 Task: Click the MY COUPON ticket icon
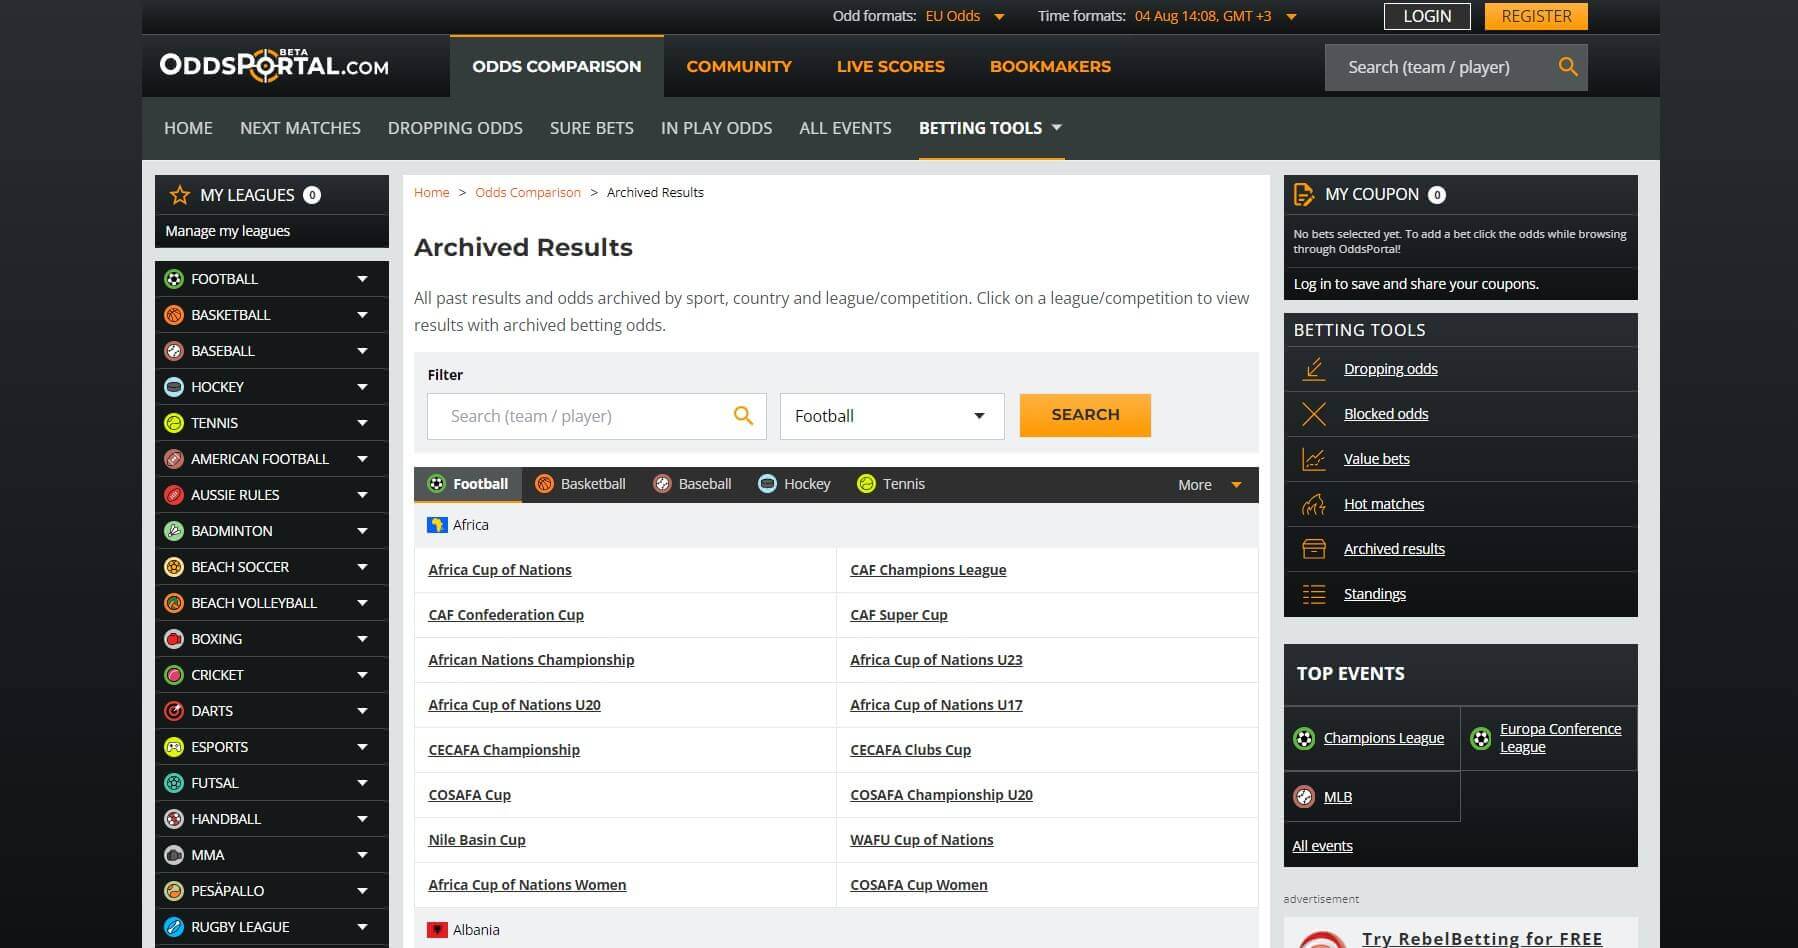coord(1303,194)
